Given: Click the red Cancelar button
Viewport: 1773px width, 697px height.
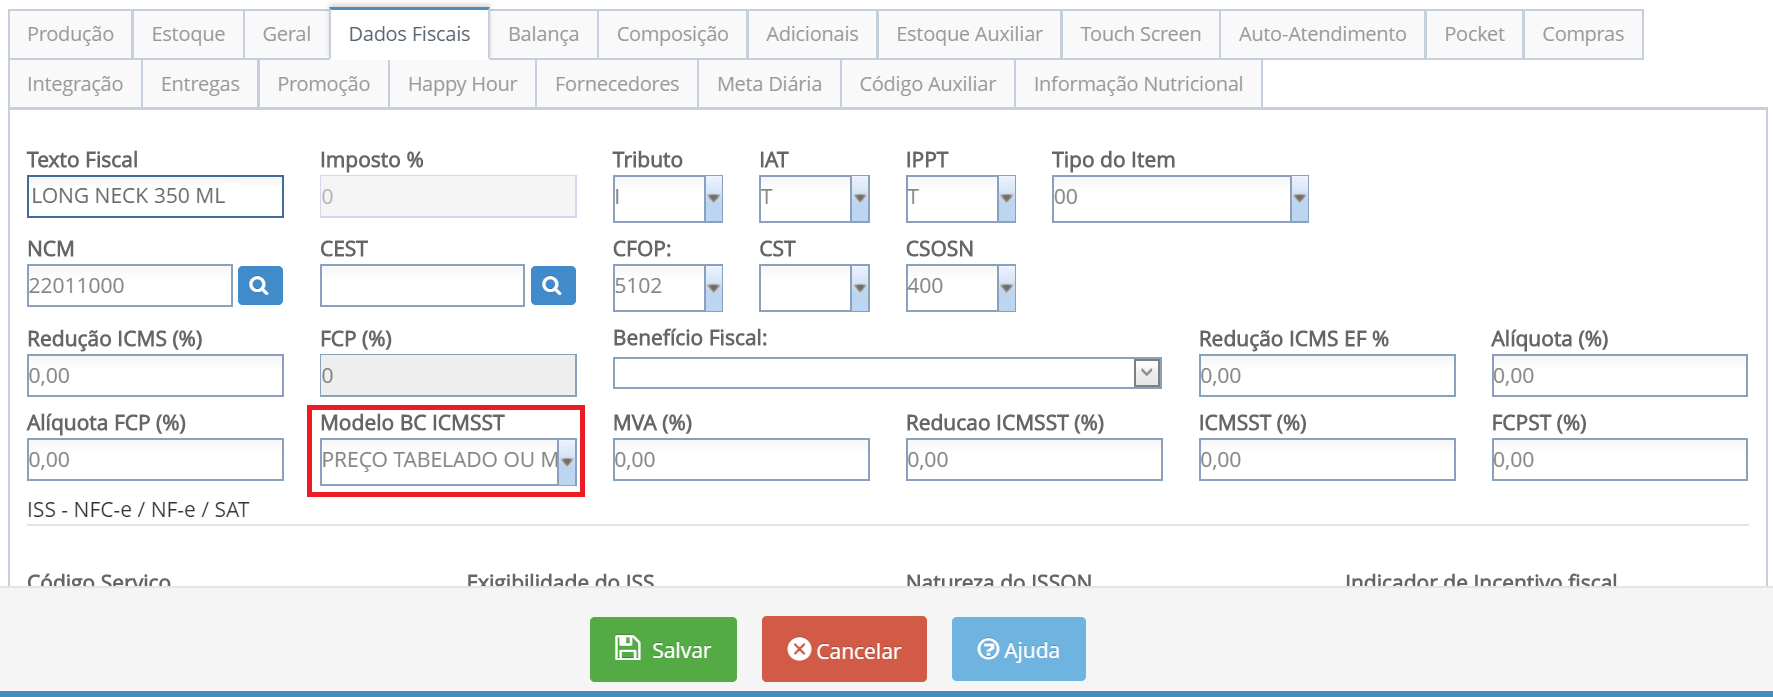Looking at the screenshot, I should click(x=844, y=649).
